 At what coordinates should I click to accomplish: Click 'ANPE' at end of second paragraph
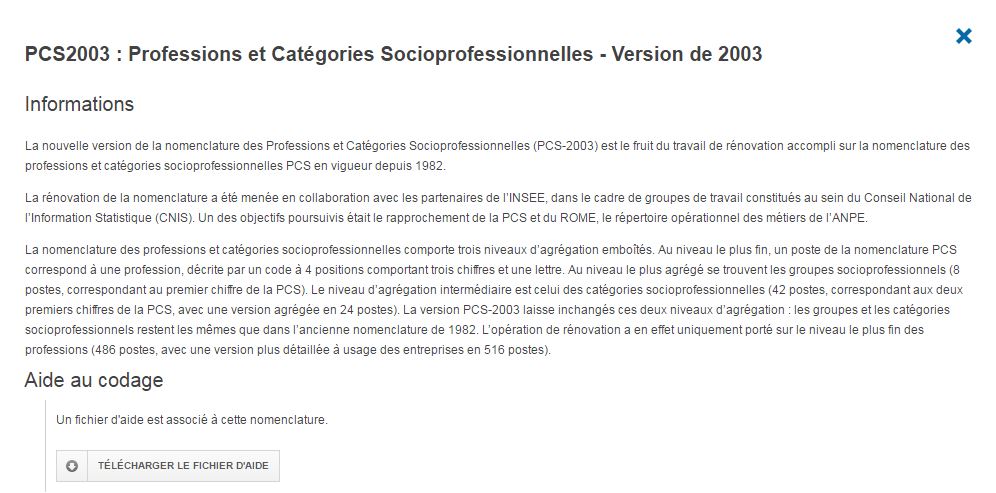[x=850, y=218]
